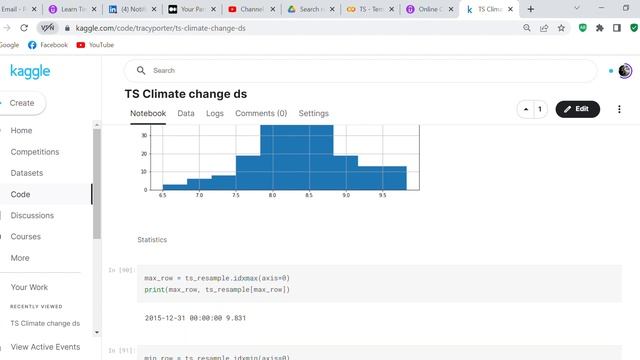Viewport: 640px width, 360px height.
Task: Open the Facebook bookmark
Action: coord(48,45)
